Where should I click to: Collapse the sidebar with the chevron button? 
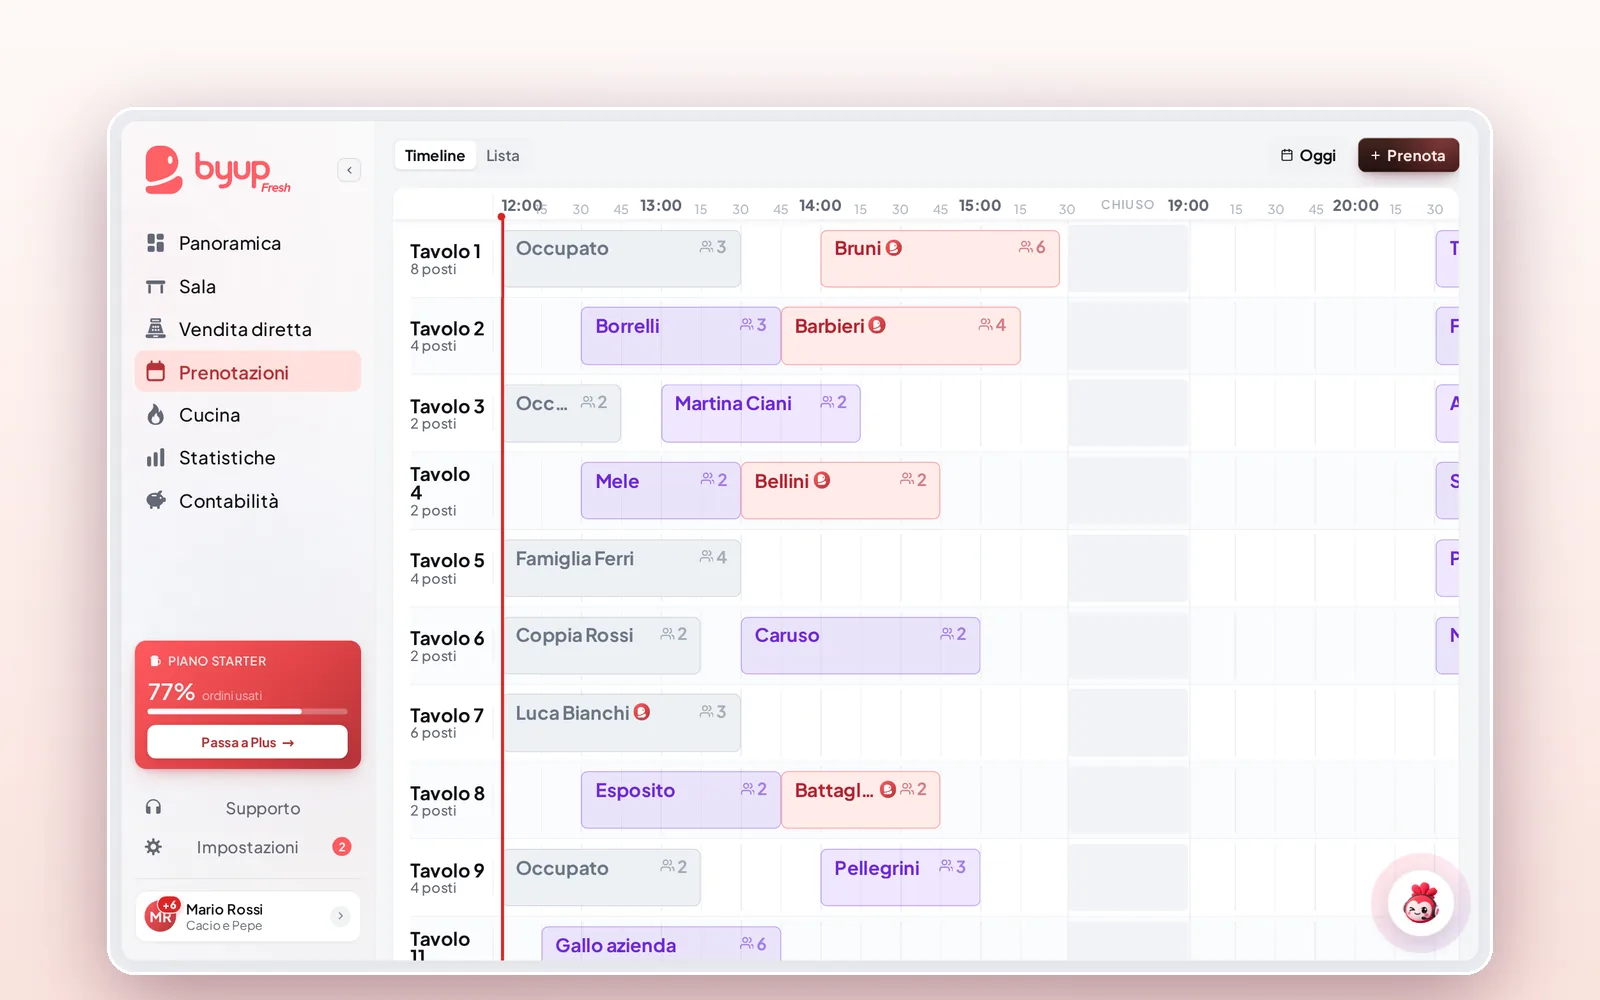click(x=349, y=170)
